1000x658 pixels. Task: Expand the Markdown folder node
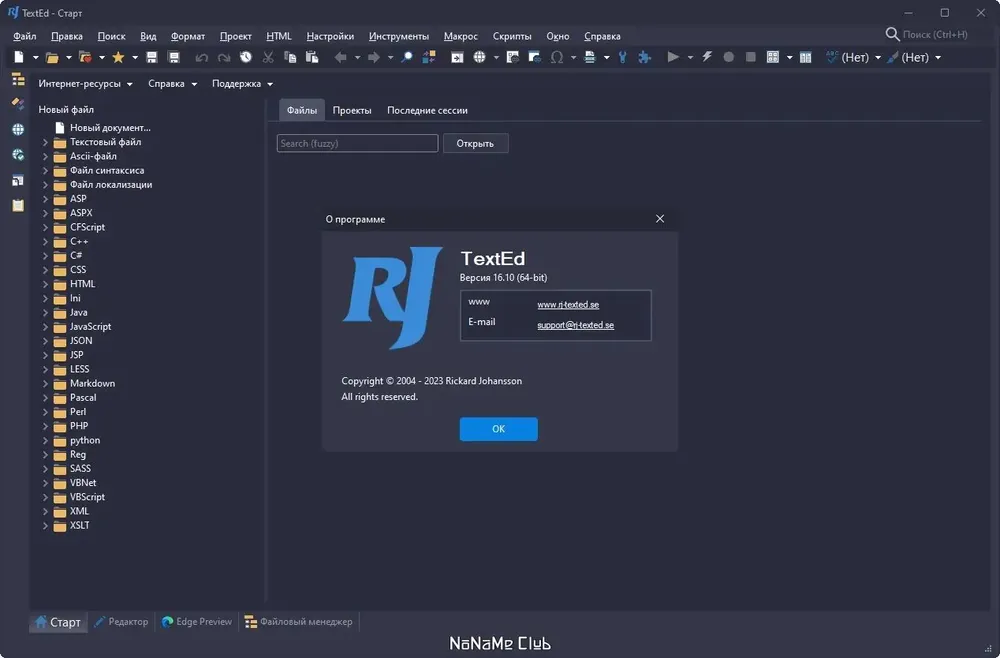(x=45, y=384)
